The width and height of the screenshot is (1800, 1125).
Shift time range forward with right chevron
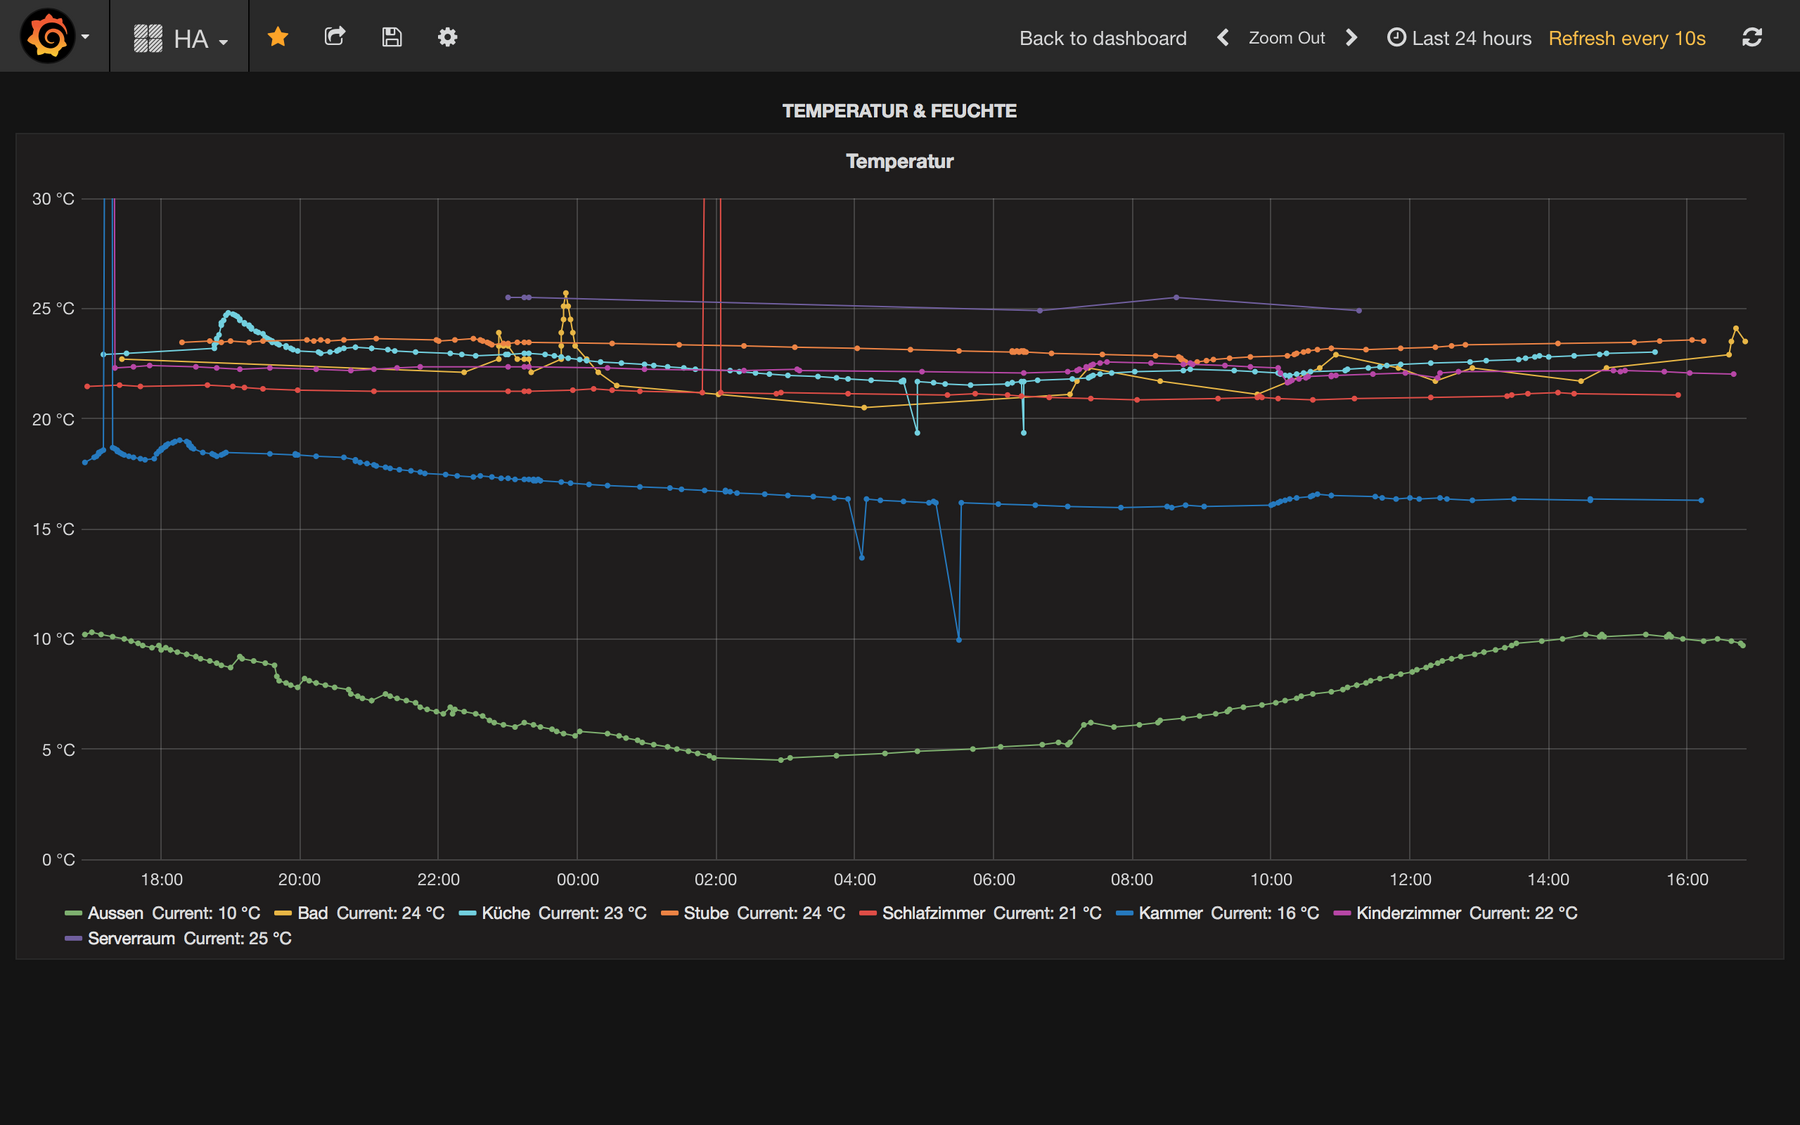coord(1352,38)
